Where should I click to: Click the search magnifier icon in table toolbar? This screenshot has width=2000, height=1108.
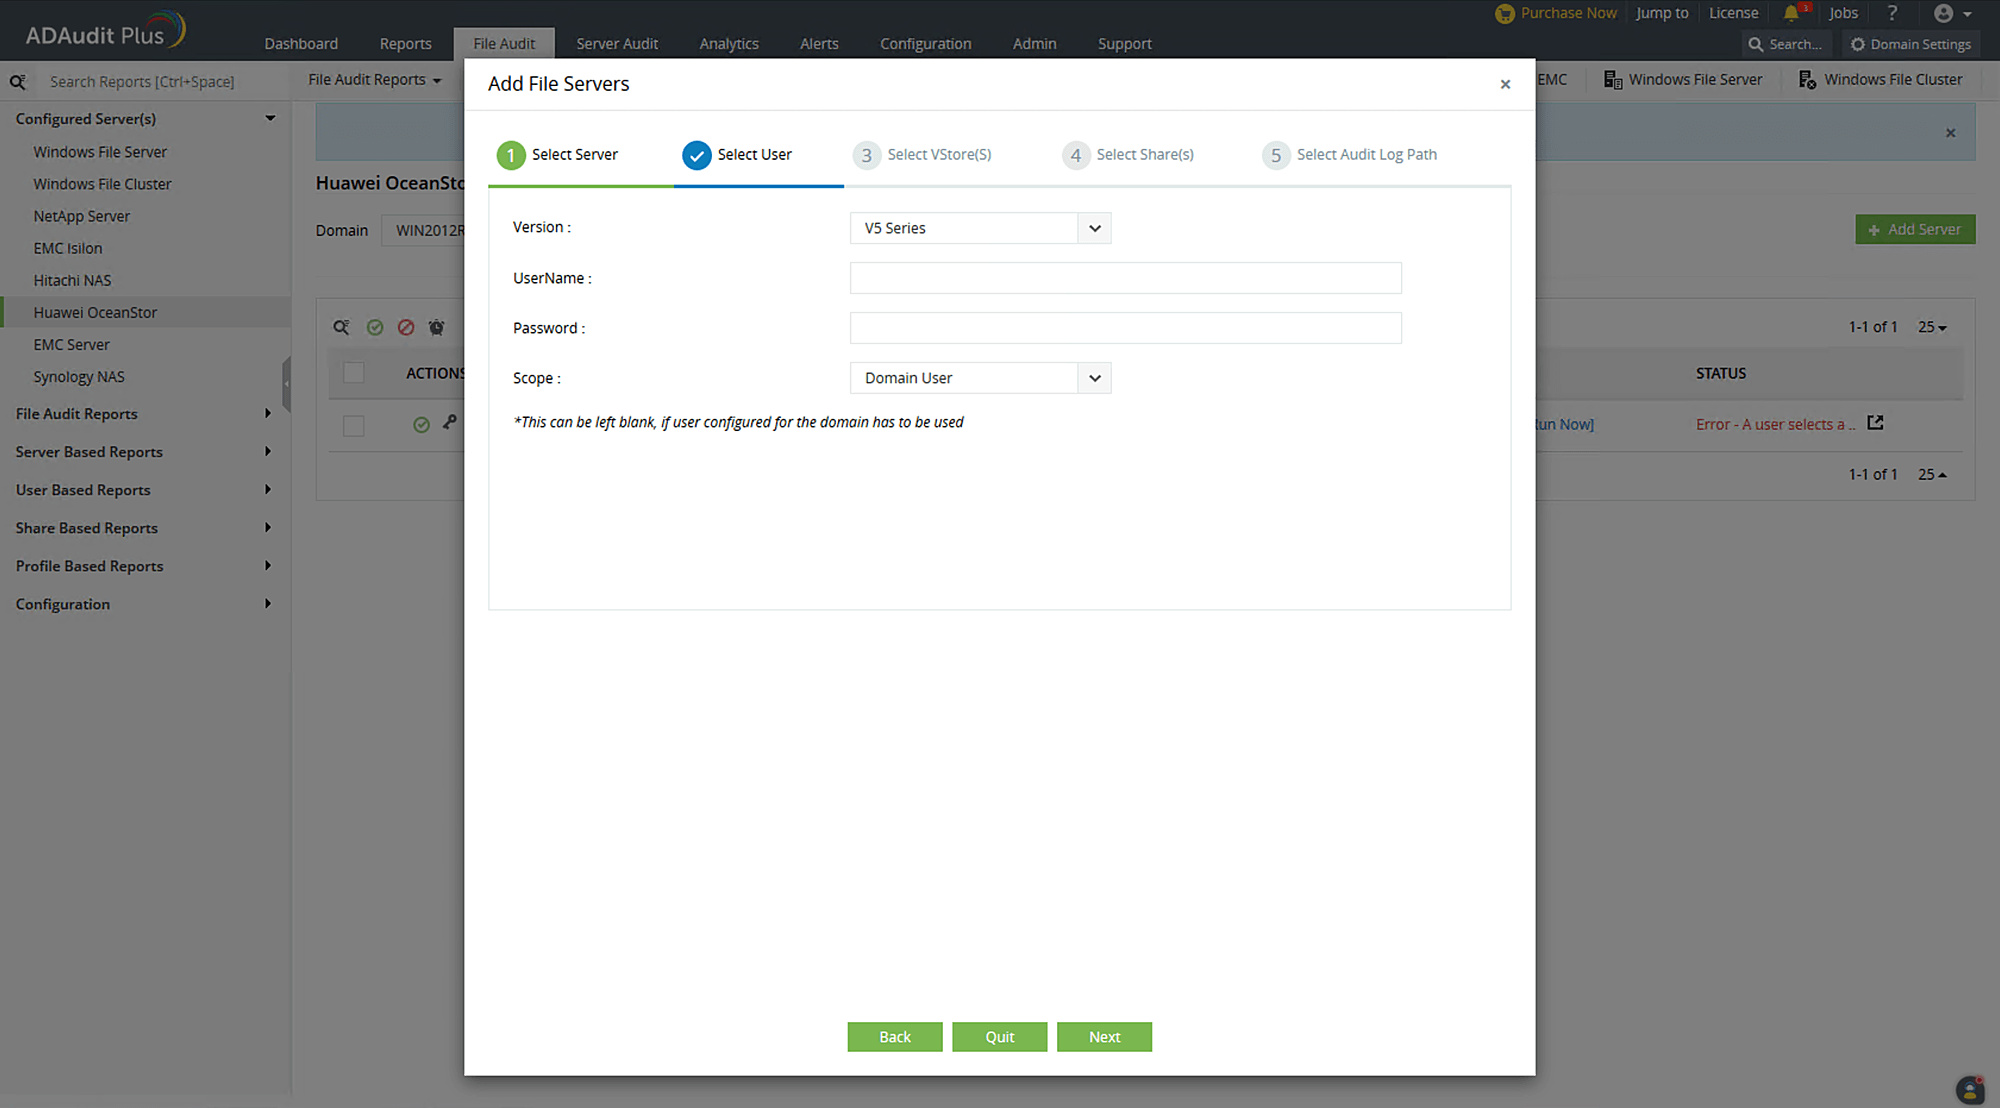pyautogui.click(x=342, y=327)
